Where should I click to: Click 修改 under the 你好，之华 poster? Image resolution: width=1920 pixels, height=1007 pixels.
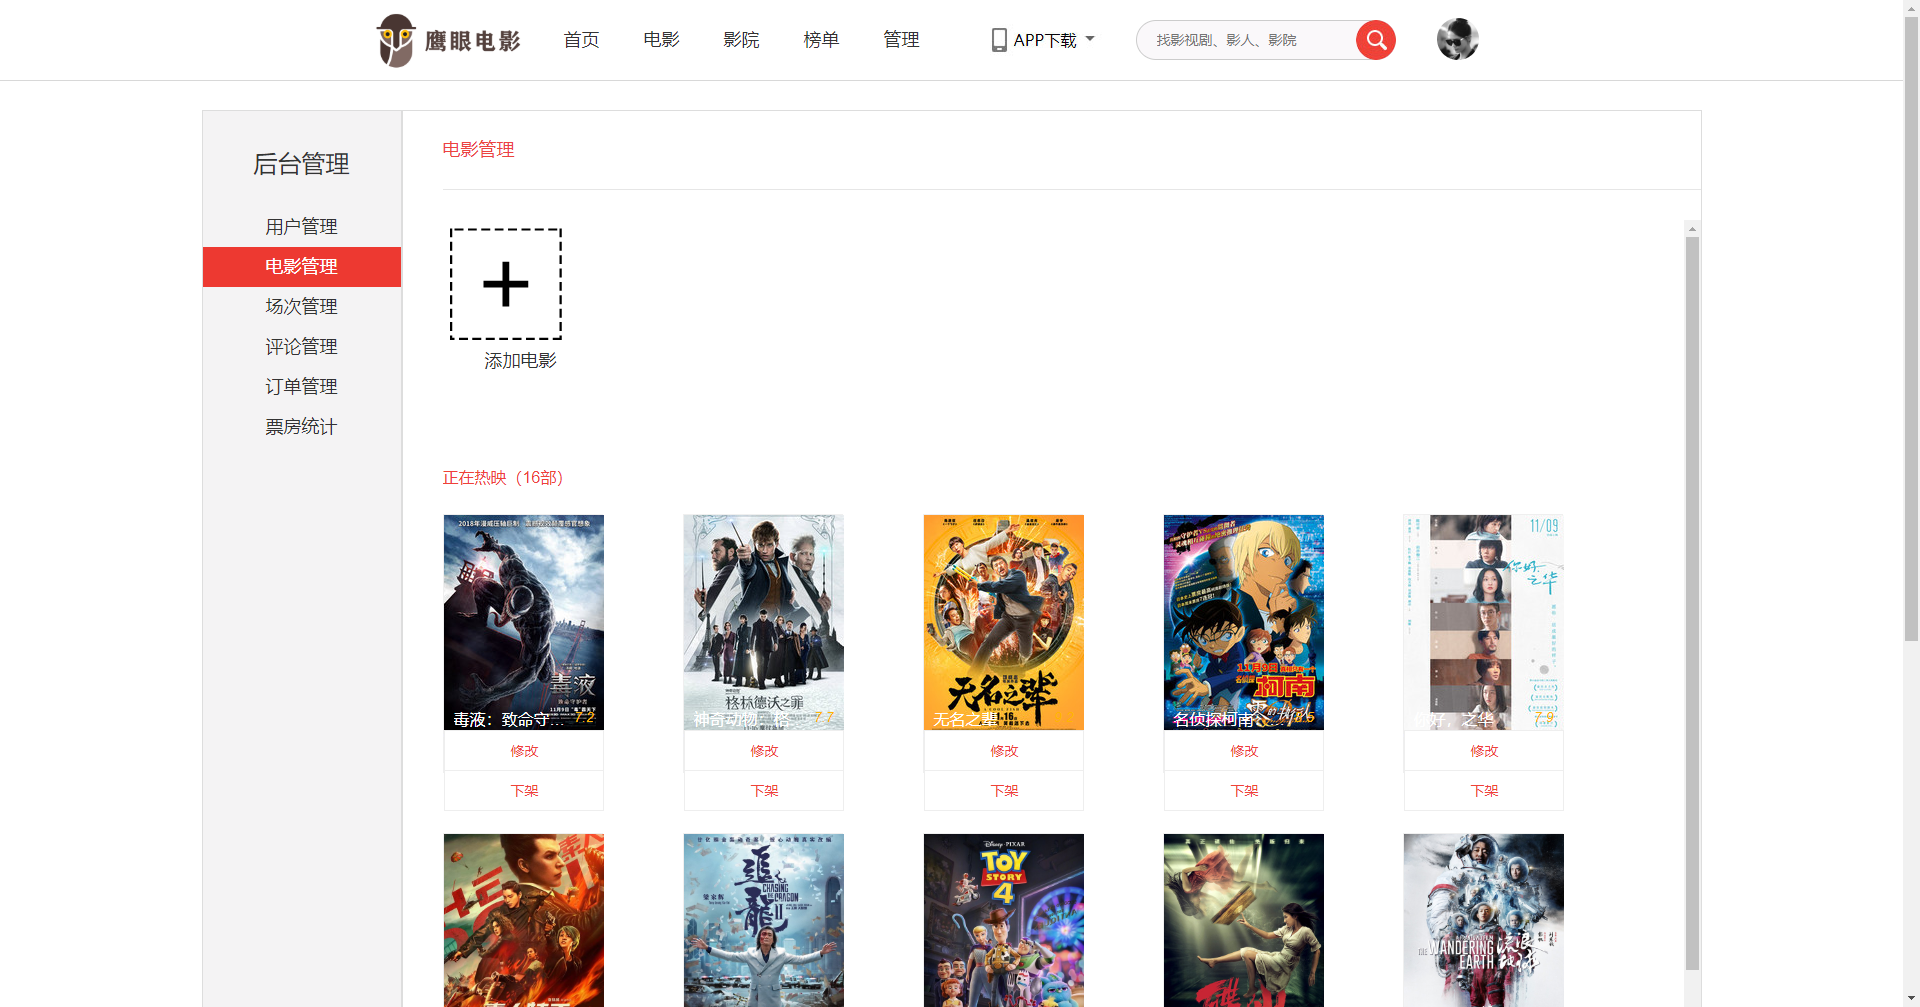[x=1484, y=751]
